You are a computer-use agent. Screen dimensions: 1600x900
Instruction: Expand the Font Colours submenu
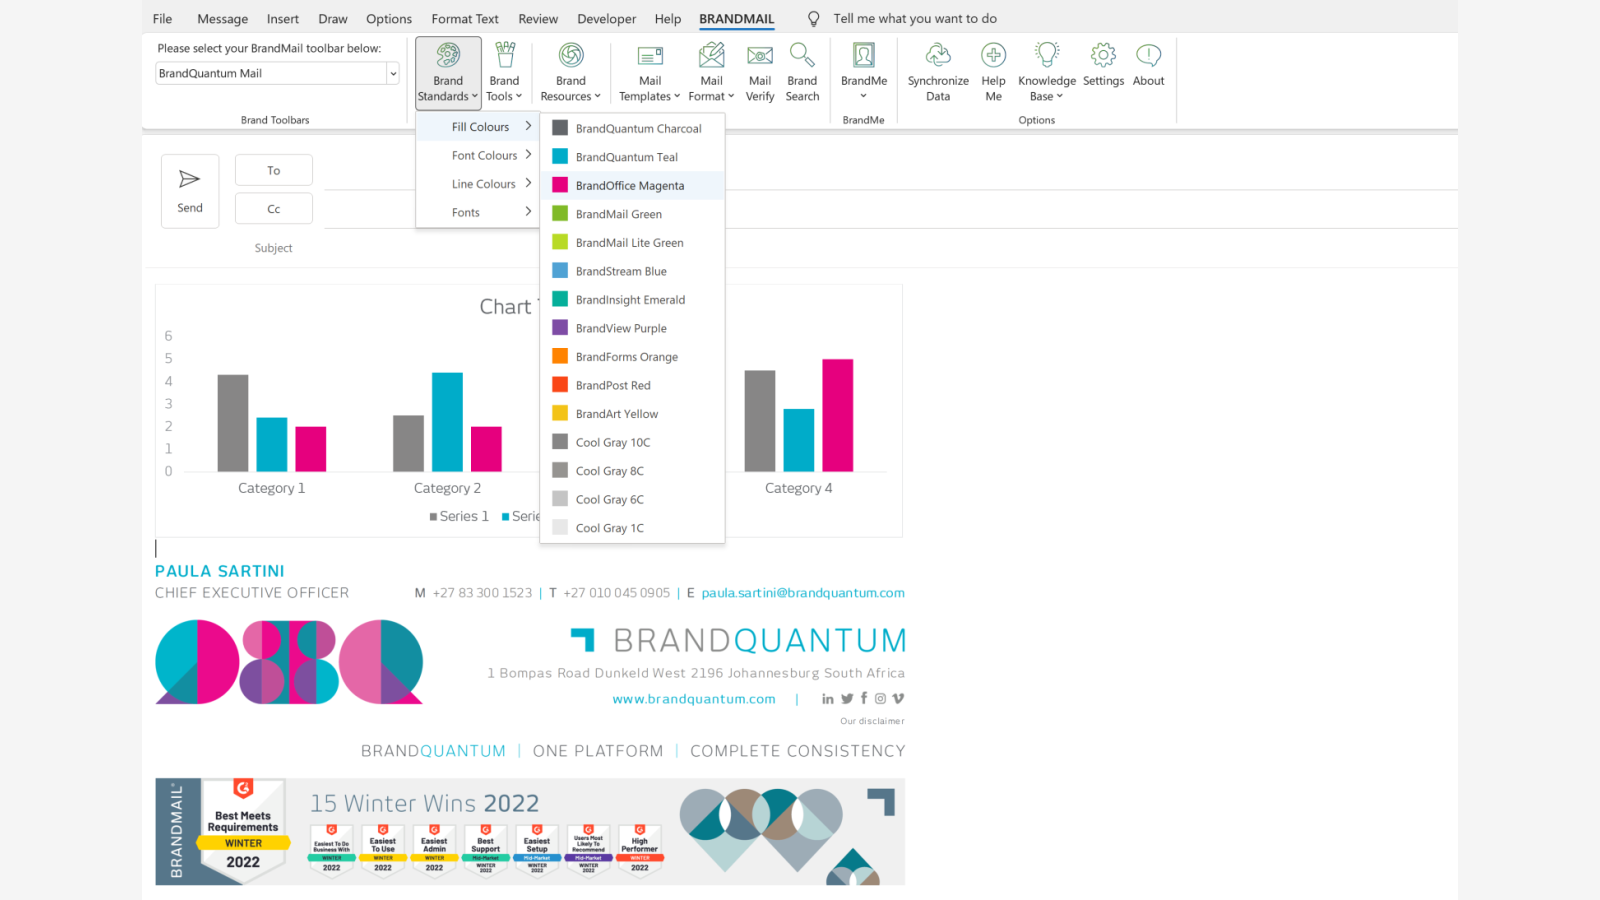click(487, 155)
